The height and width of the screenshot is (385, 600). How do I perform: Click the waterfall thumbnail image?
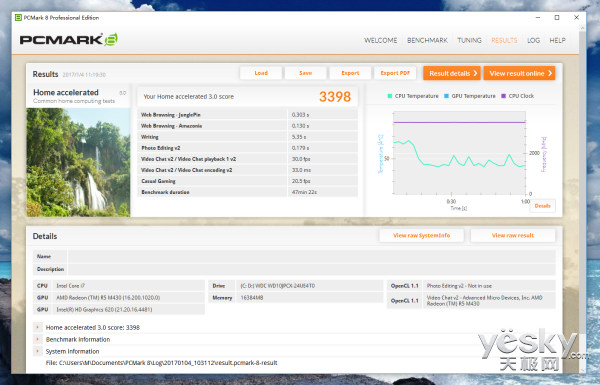coord(78,162)
